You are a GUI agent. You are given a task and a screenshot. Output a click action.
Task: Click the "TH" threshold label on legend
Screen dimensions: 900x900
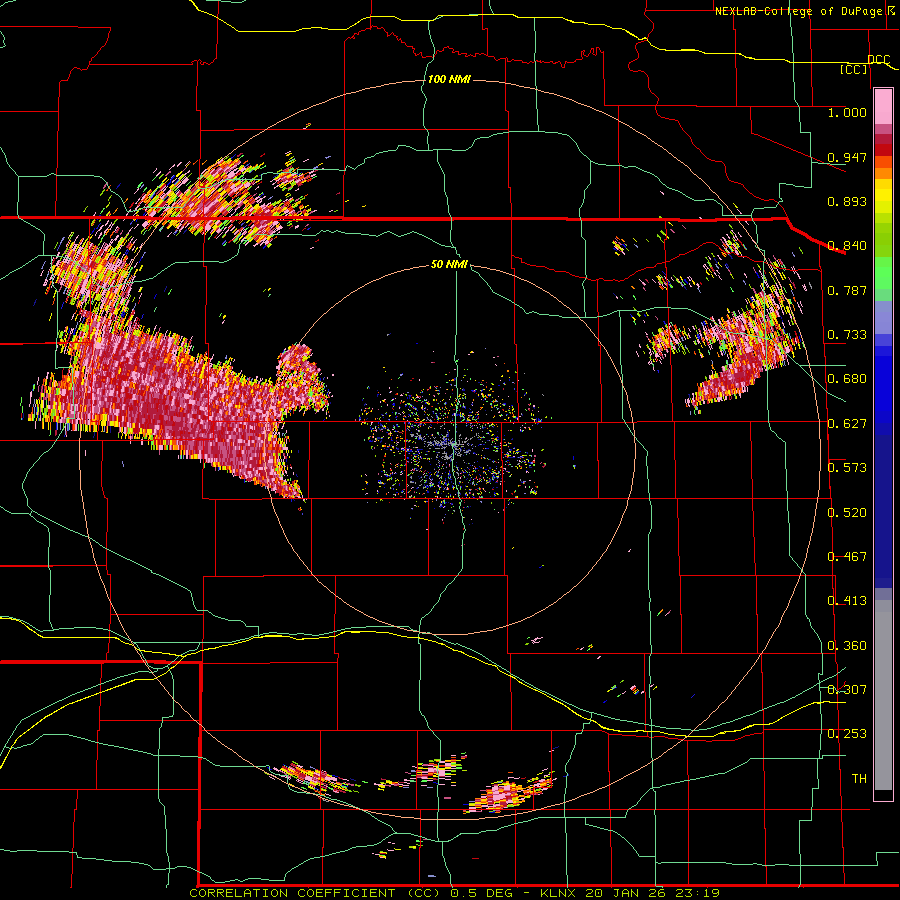point(859,779)
